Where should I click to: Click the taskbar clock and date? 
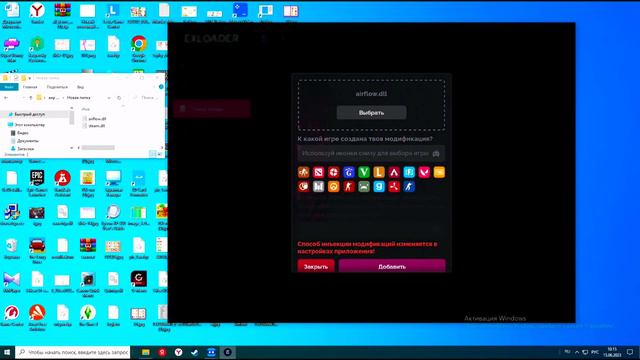point(612,352)
